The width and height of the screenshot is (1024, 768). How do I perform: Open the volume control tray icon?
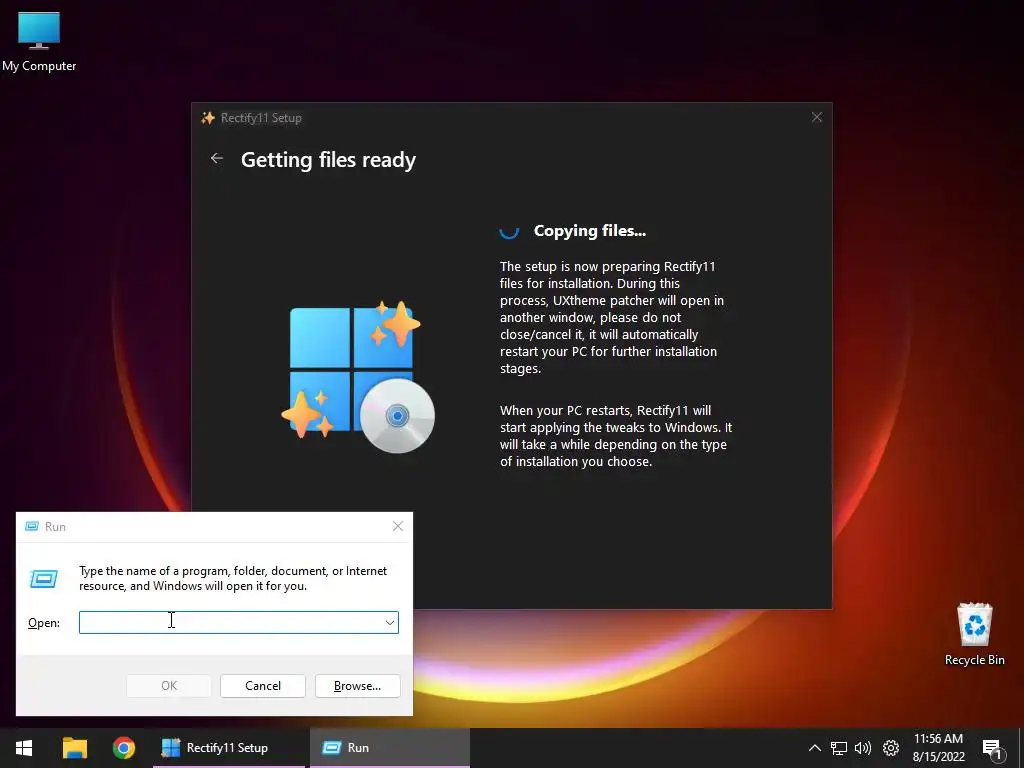coord(863,748)
